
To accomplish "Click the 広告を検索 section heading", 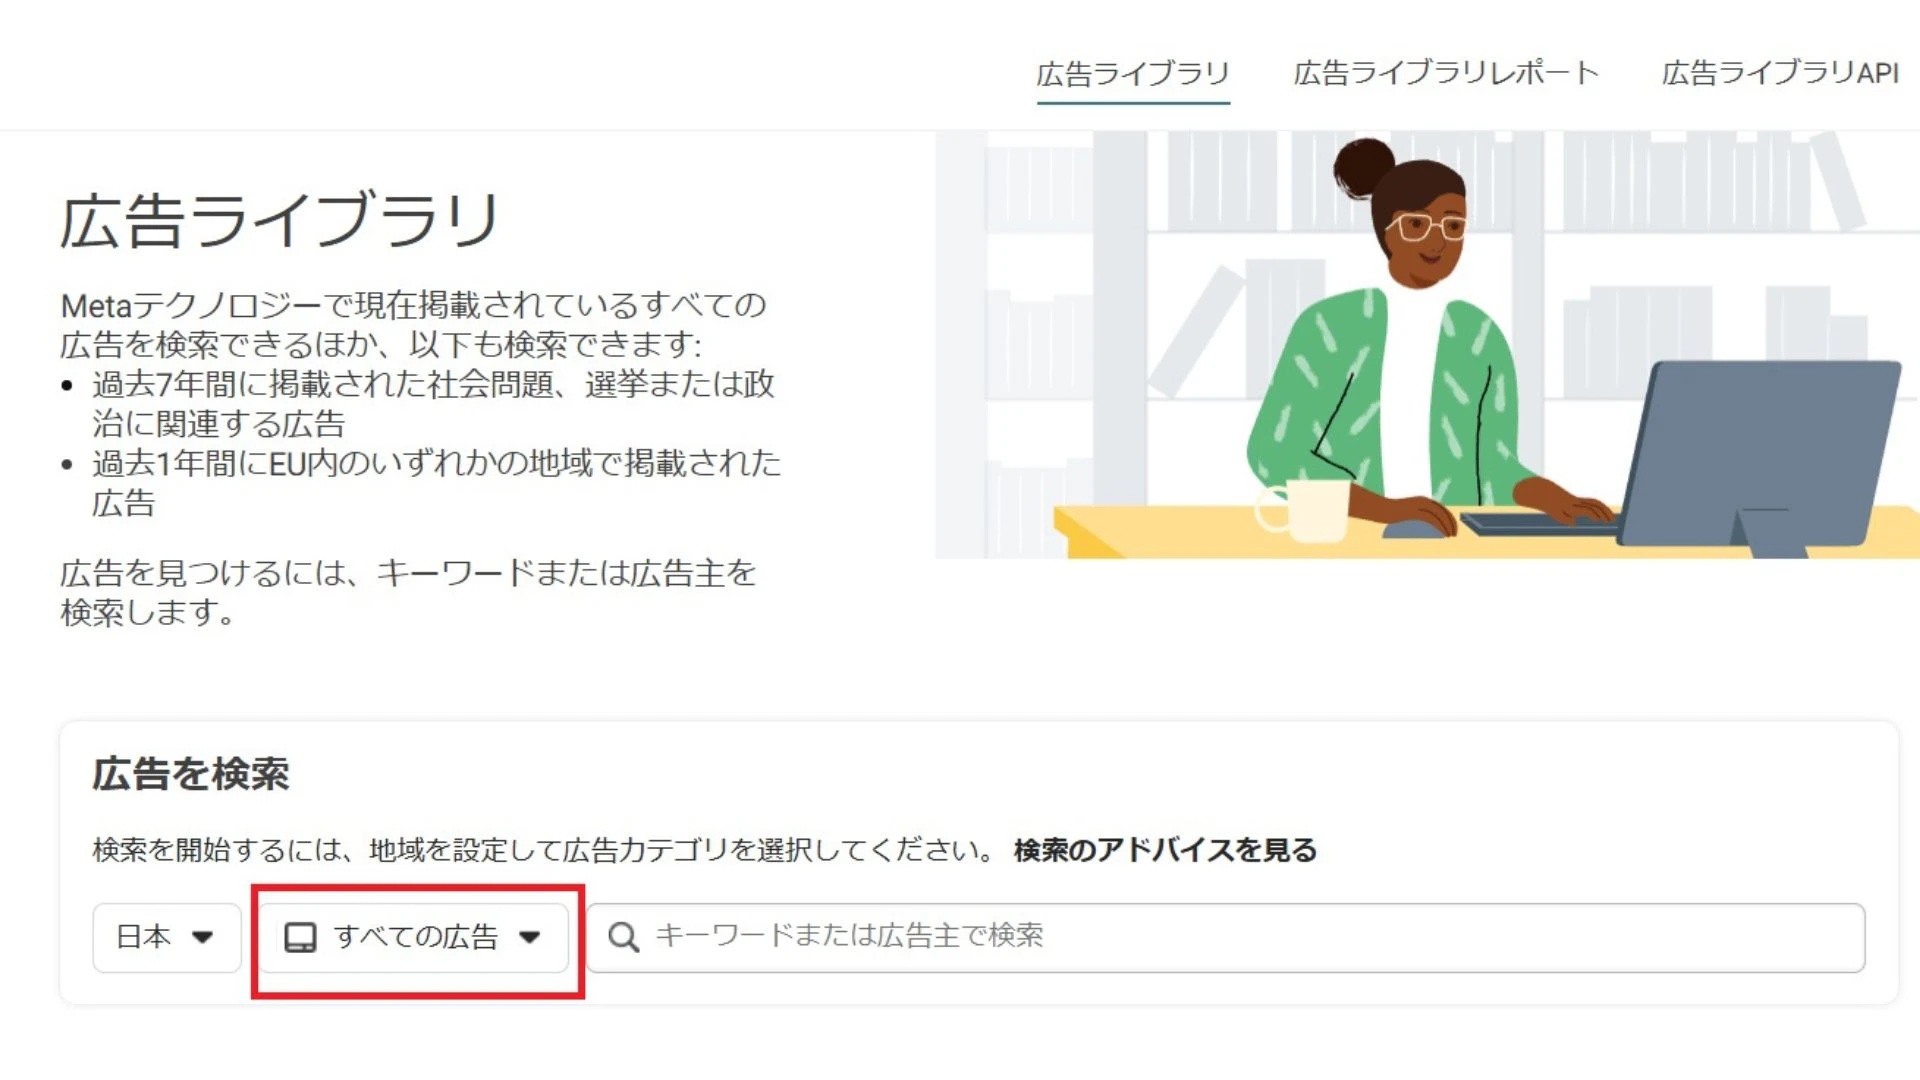I will 191,774.
